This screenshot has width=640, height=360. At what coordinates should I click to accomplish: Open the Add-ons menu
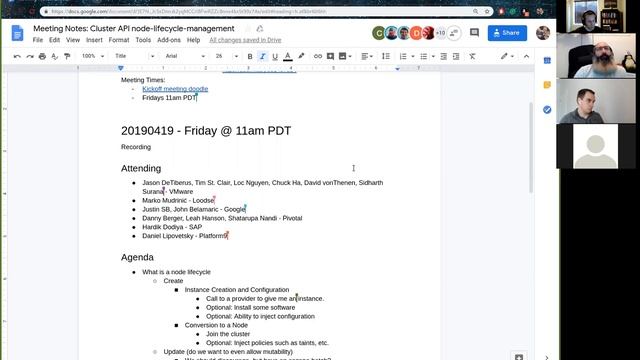[x=169, y=40]
